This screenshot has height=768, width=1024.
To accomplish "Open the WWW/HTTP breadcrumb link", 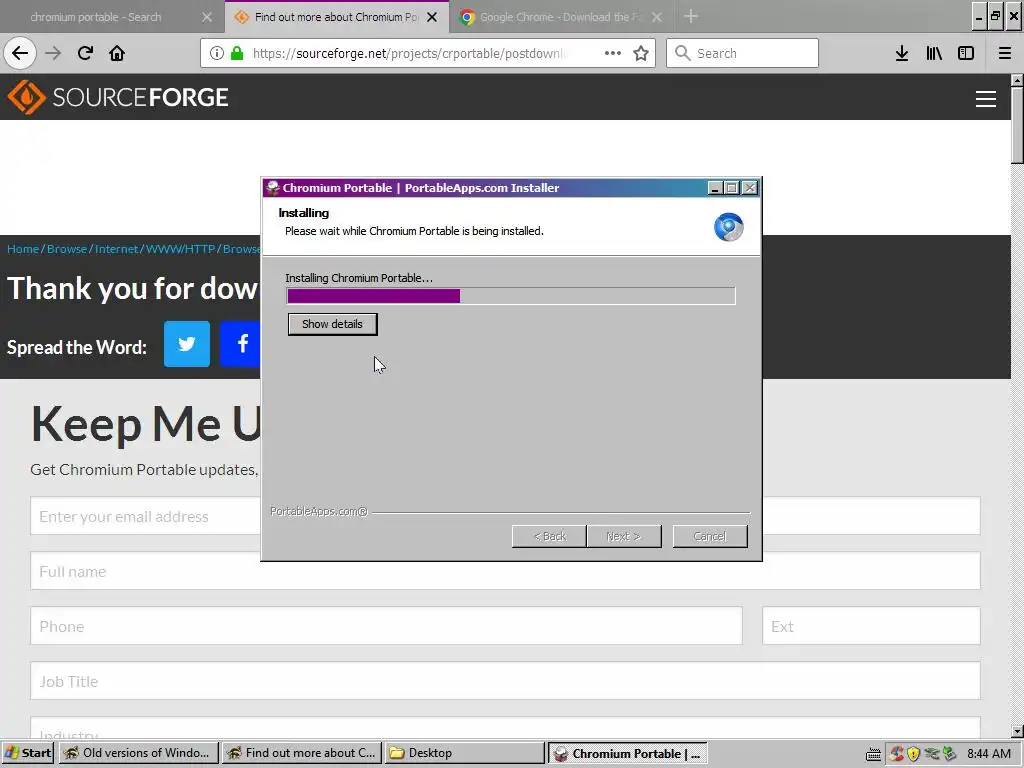I will (180, 249).
